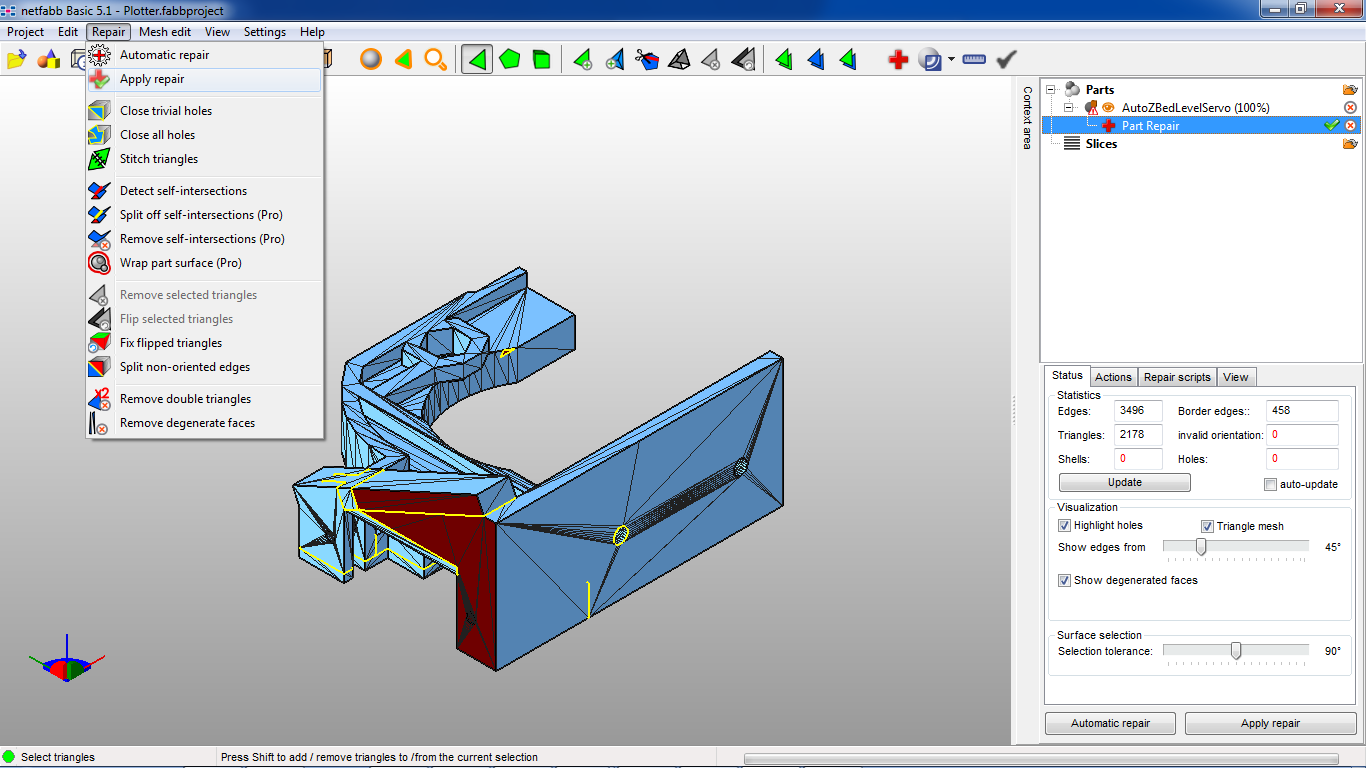
Task: Click the open project folder toolbar icon
Action: (16, 60)
